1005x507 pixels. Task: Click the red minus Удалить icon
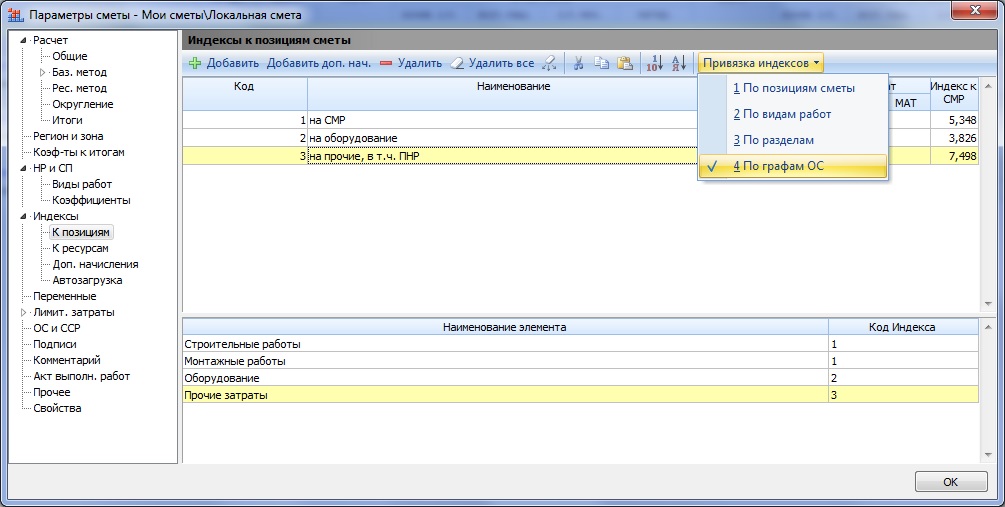tap(386, 63)
